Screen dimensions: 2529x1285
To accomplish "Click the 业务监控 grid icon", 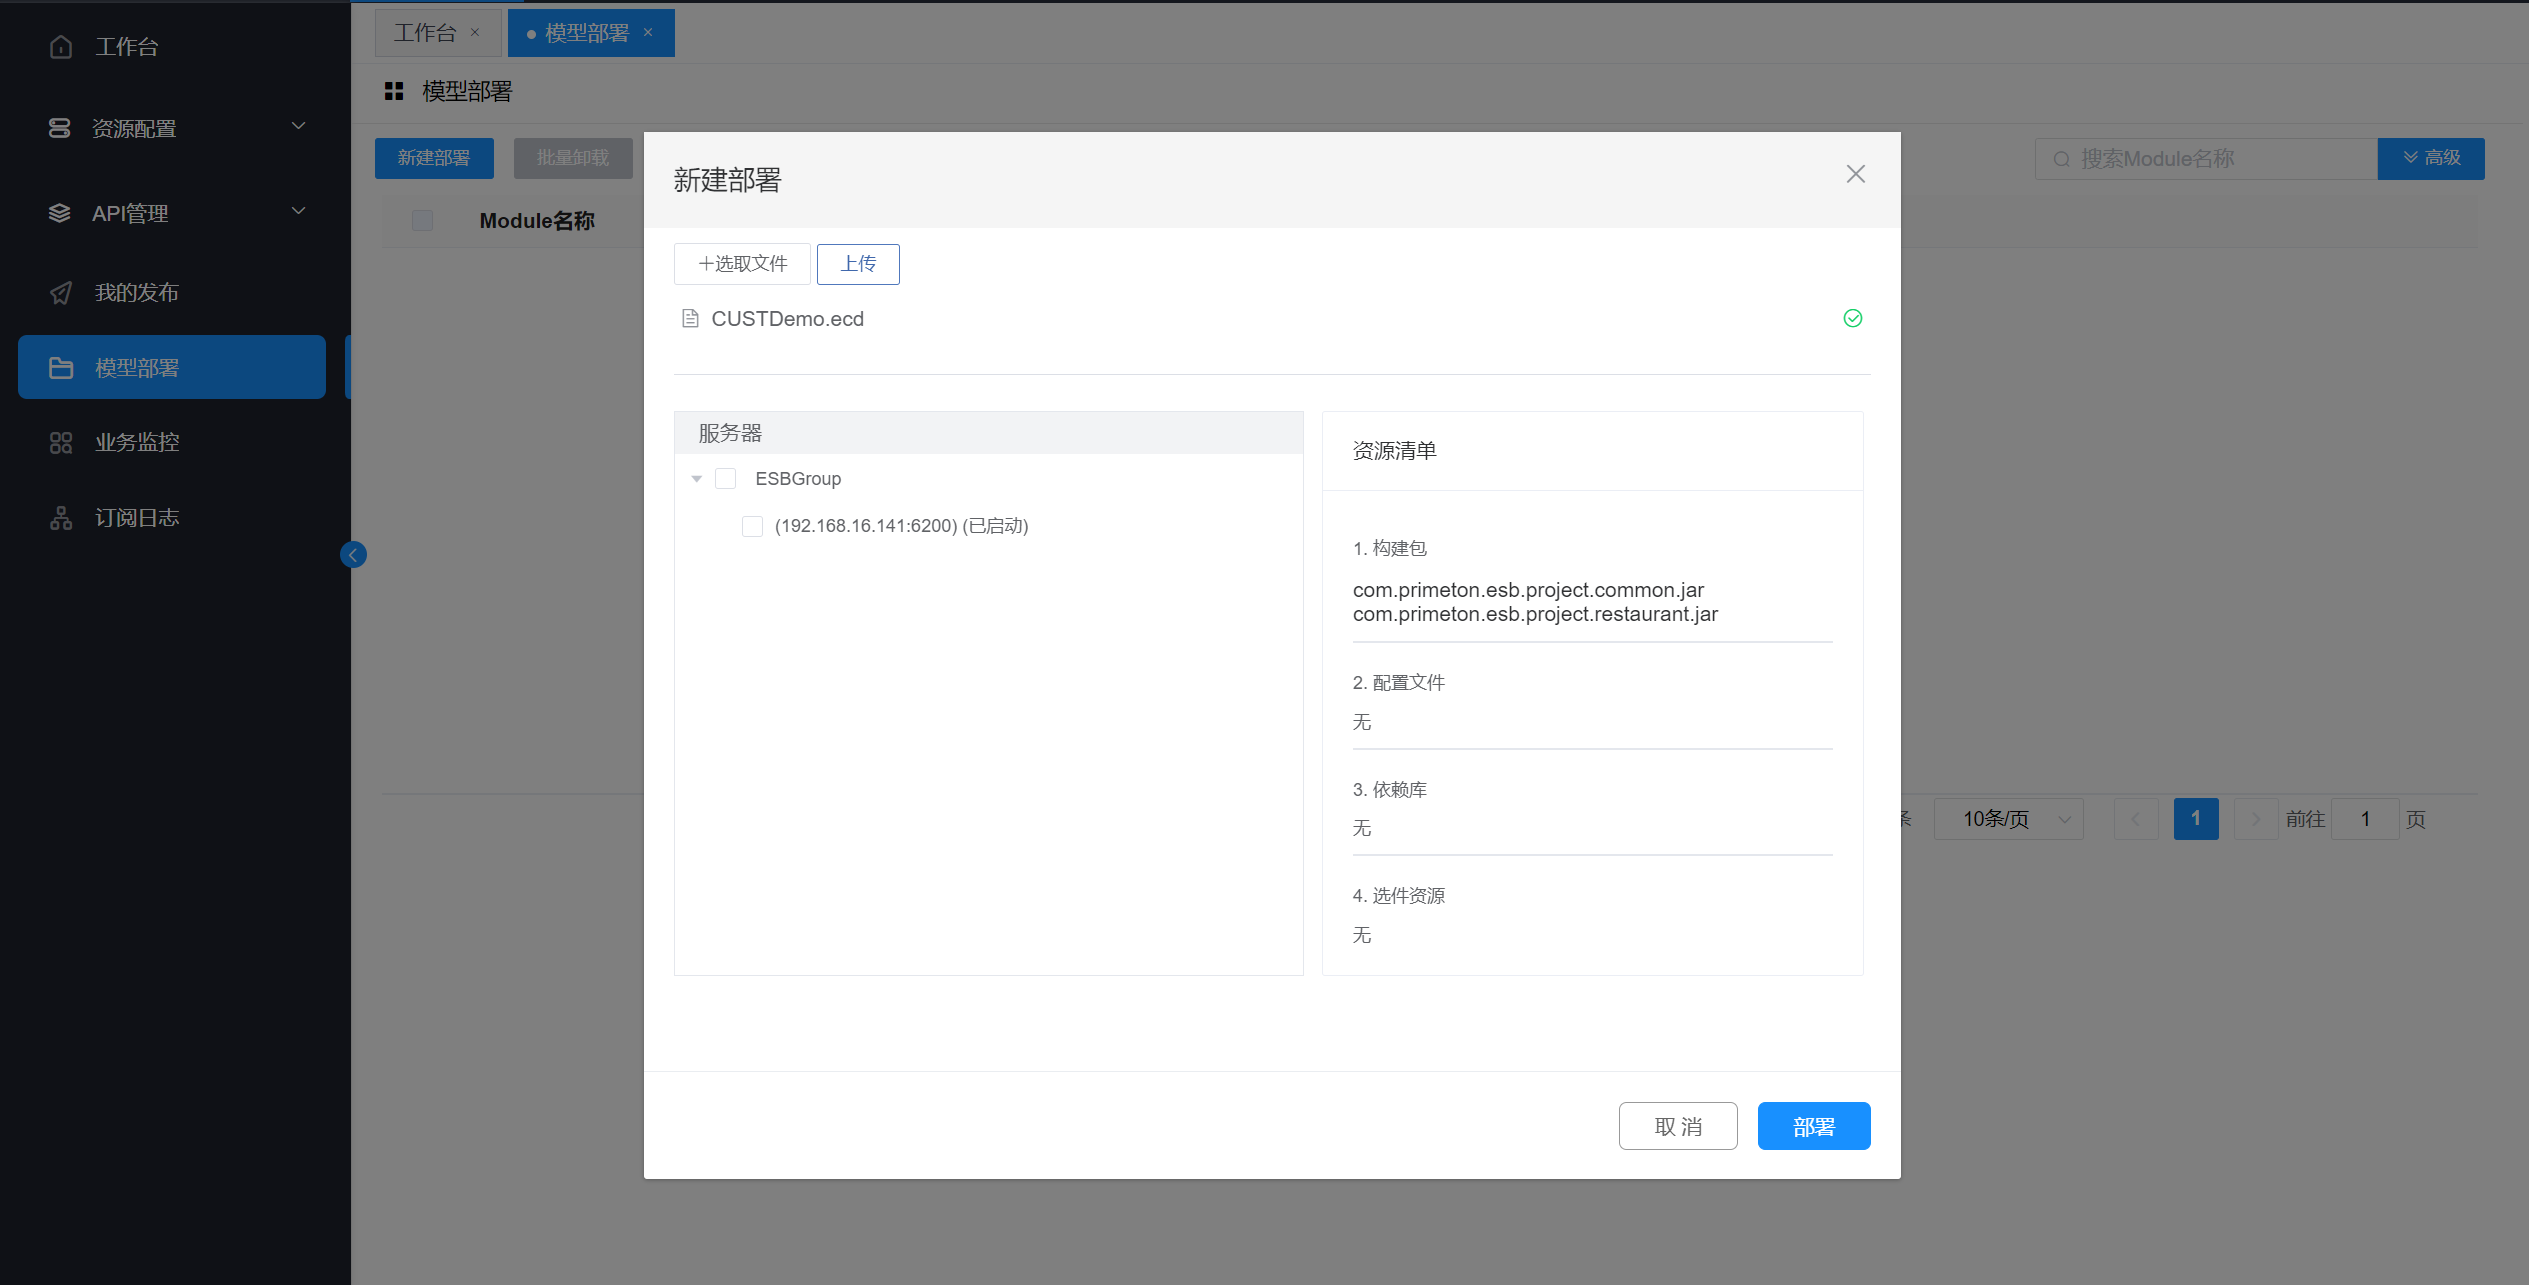I will [61, 443].
